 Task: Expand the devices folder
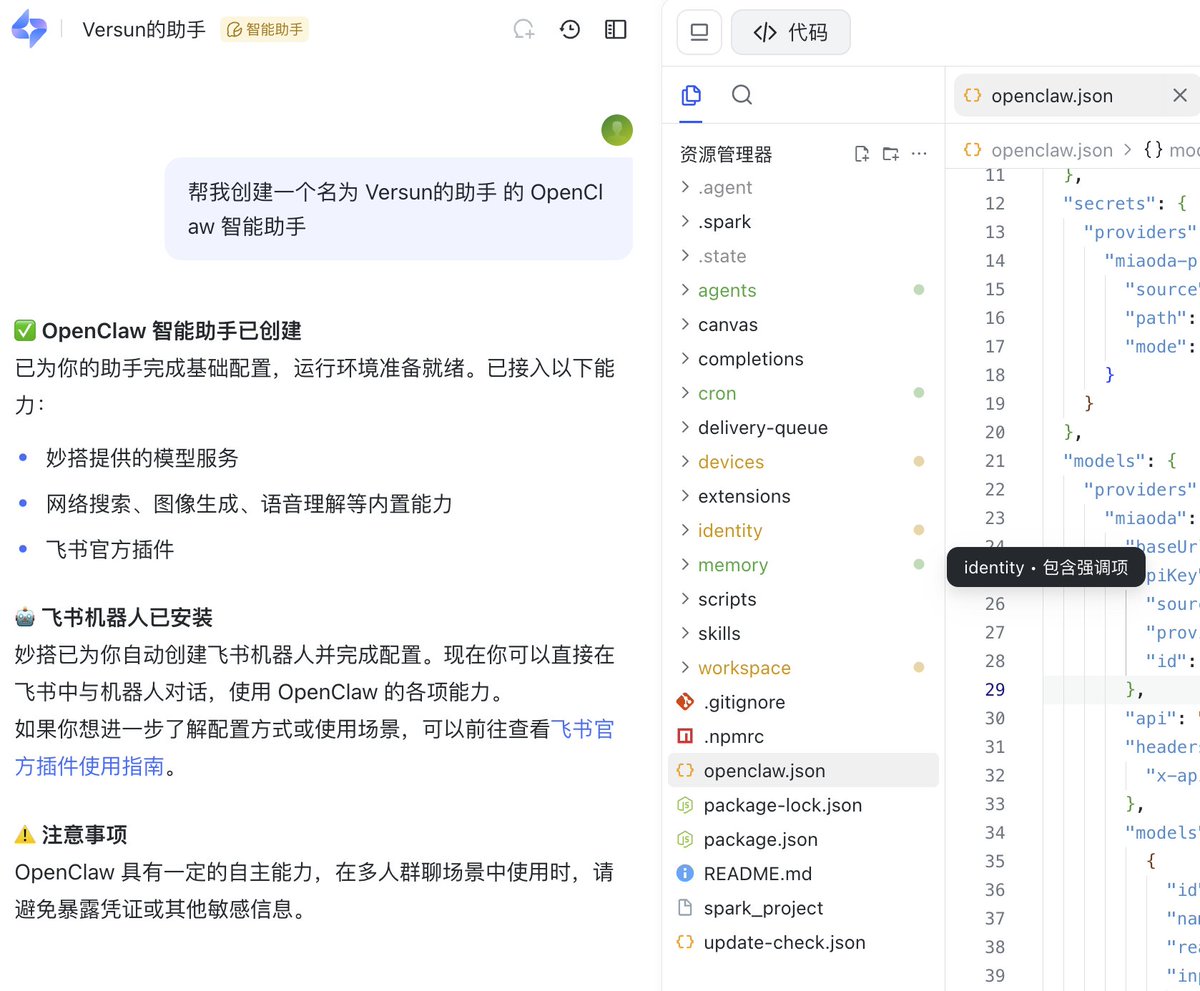pos(803,462)
